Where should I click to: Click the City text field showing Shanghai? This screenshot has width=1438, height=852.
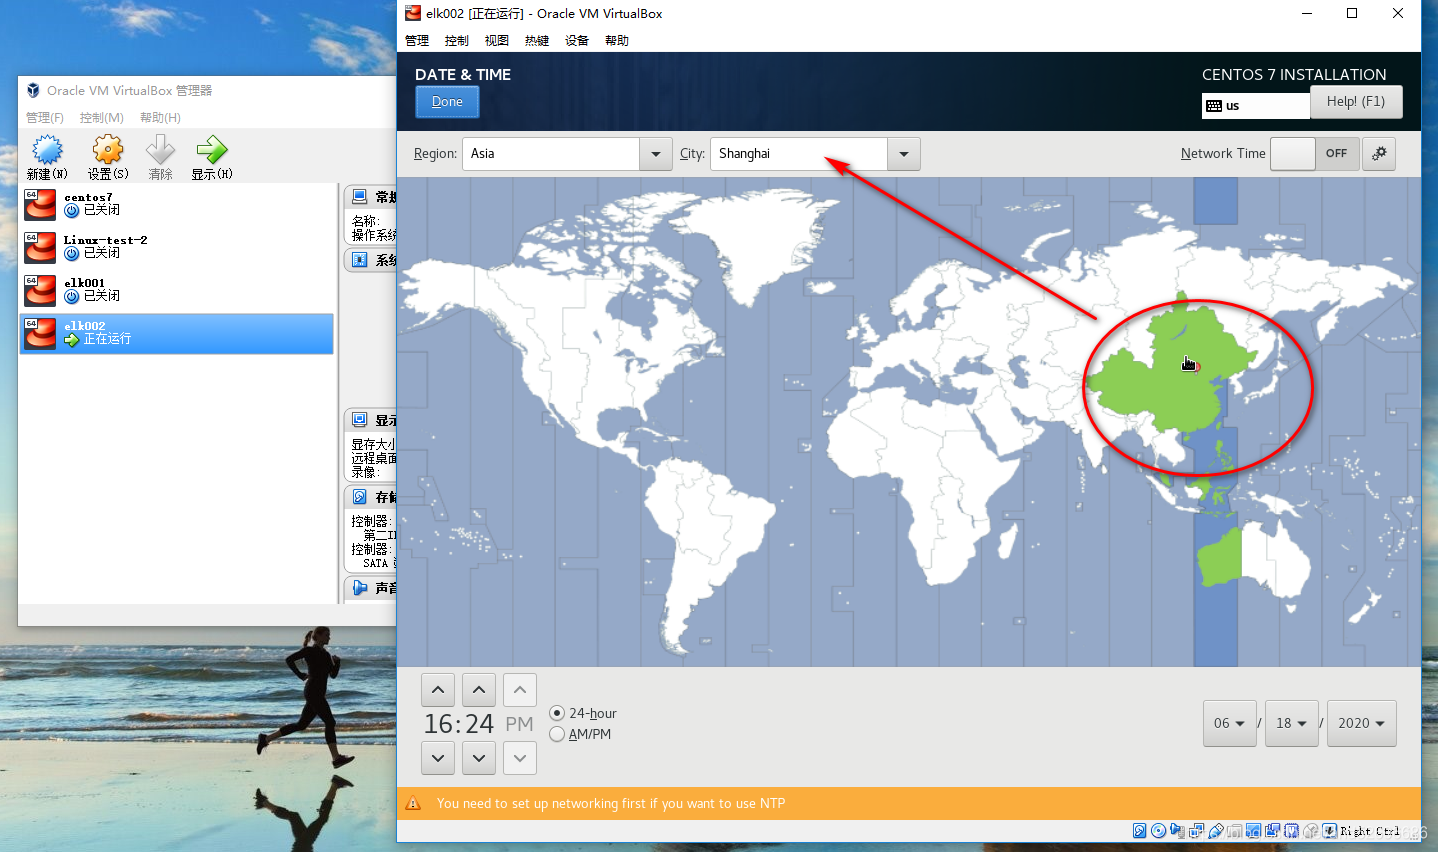click(799, 154)
